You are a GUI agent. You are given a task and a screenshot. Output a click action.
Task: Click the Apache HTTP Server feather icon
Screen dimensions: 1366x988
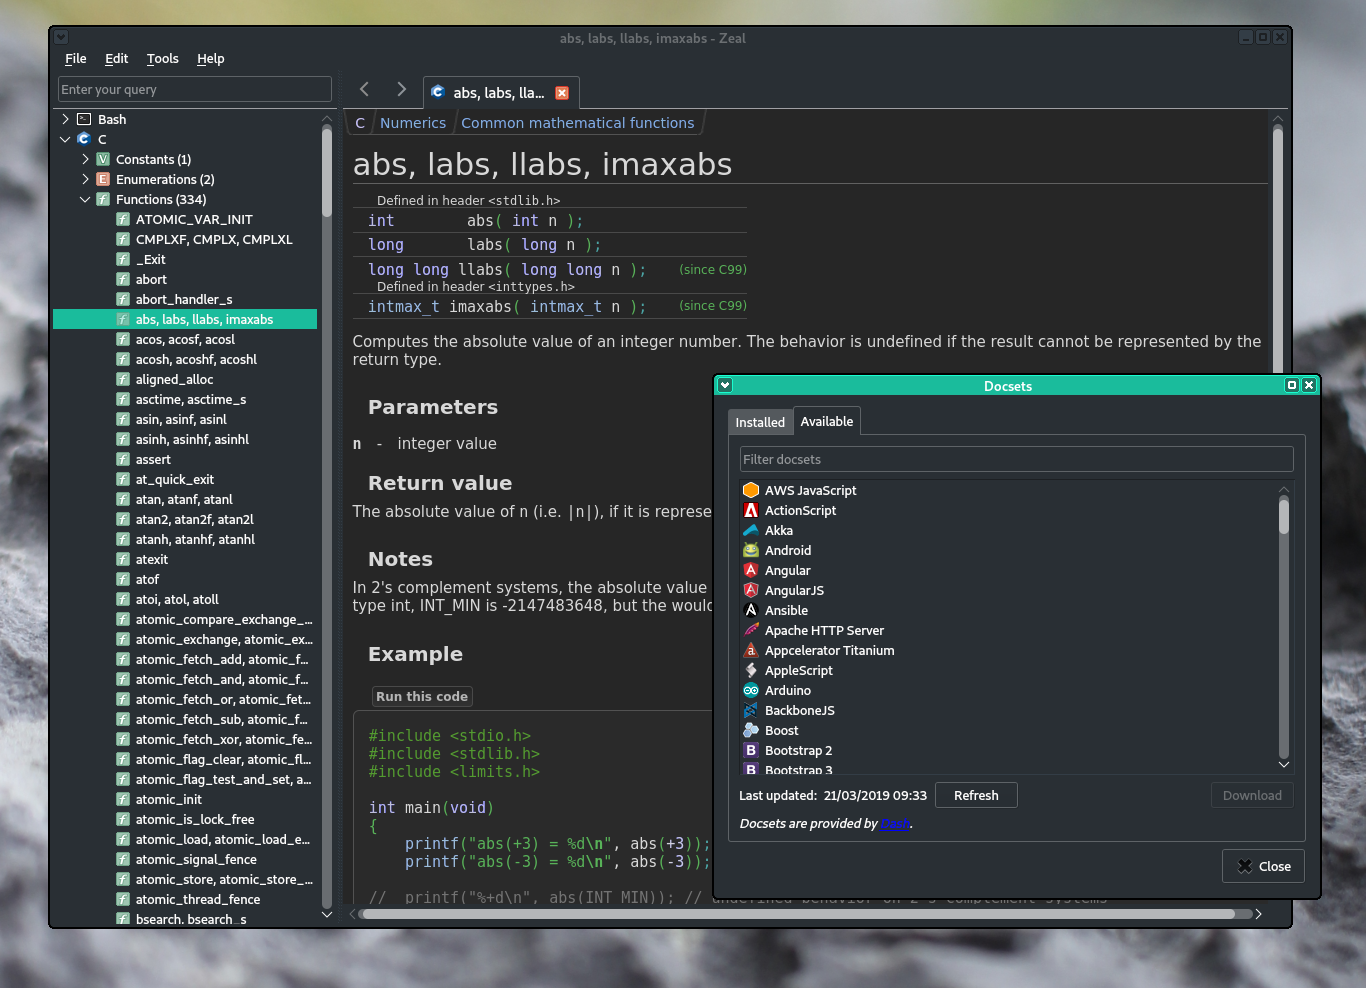coord(751,631)
